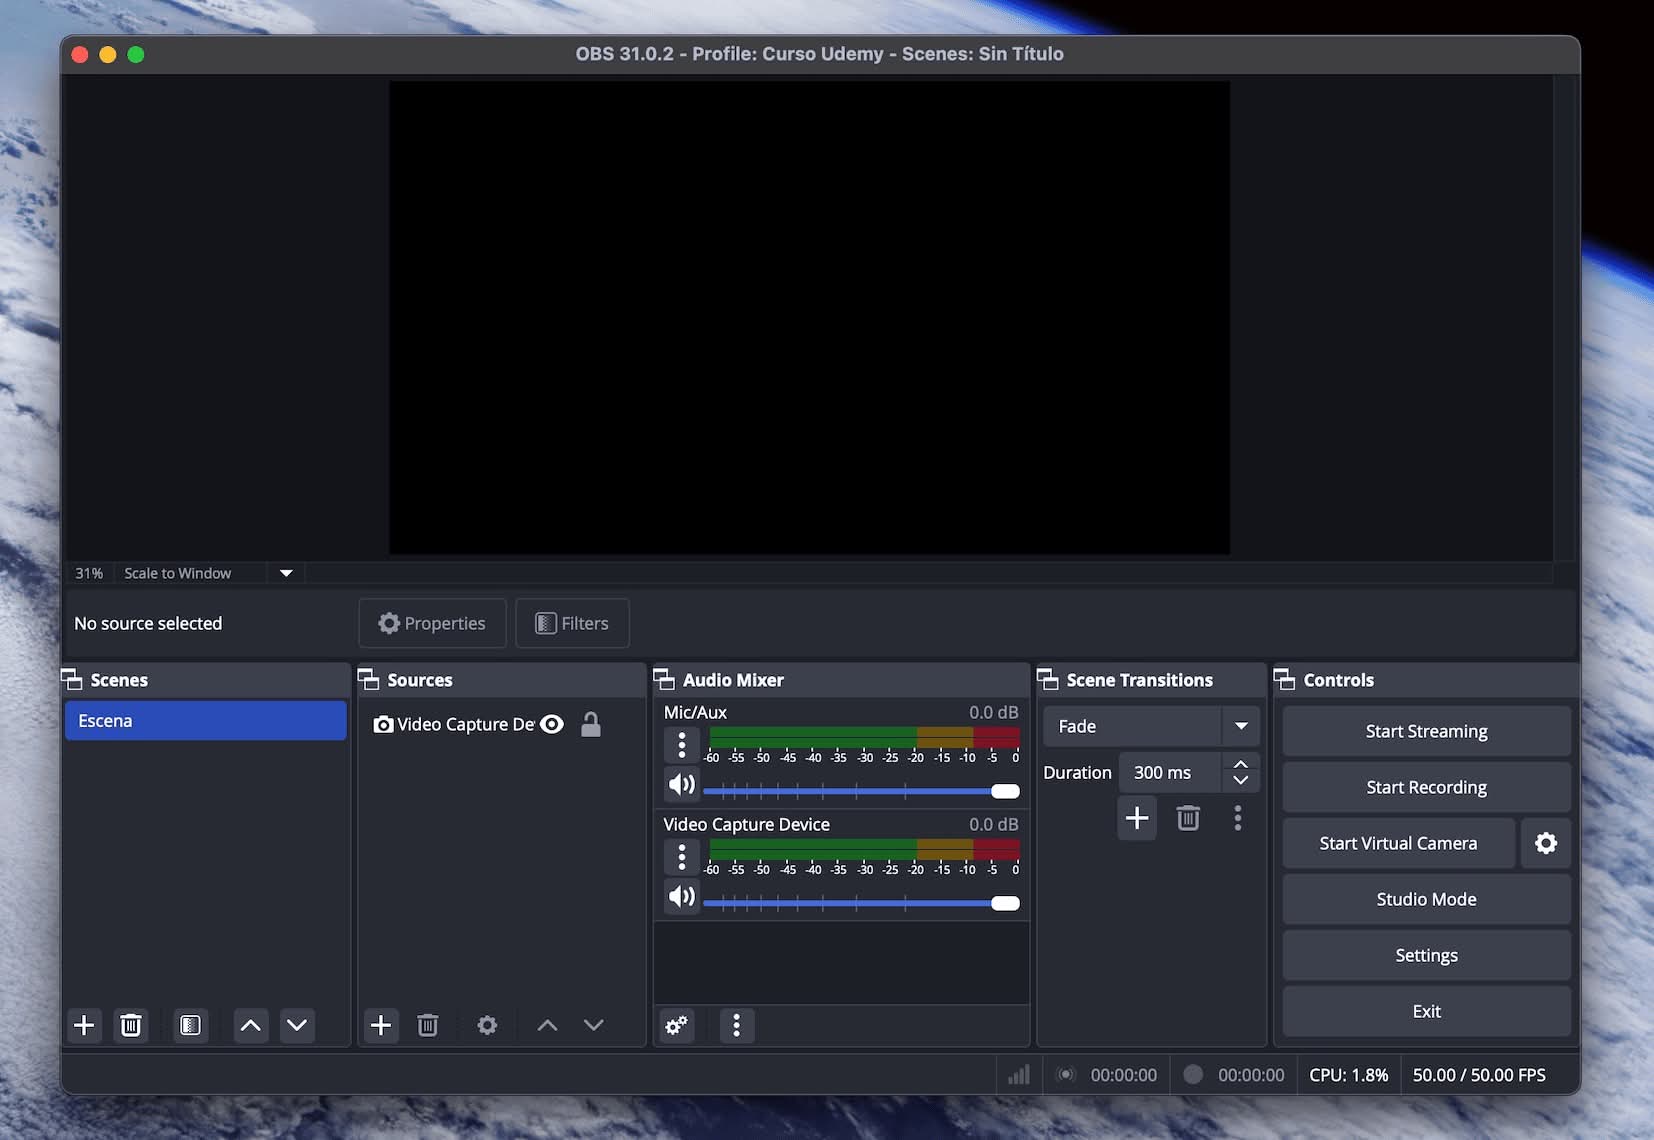This screenshot has height=1140, width=1654.
Task: Mute Video Capture Device audio channel
Action: point(682,897)
